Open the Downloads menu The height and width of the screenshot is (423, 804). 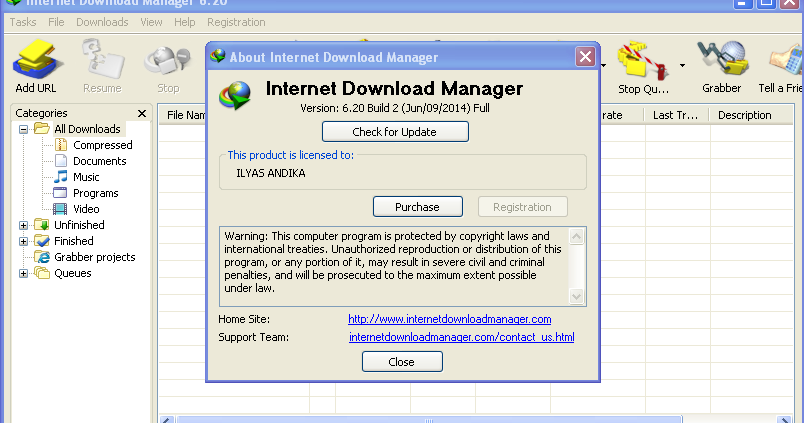tap(102, 22)
